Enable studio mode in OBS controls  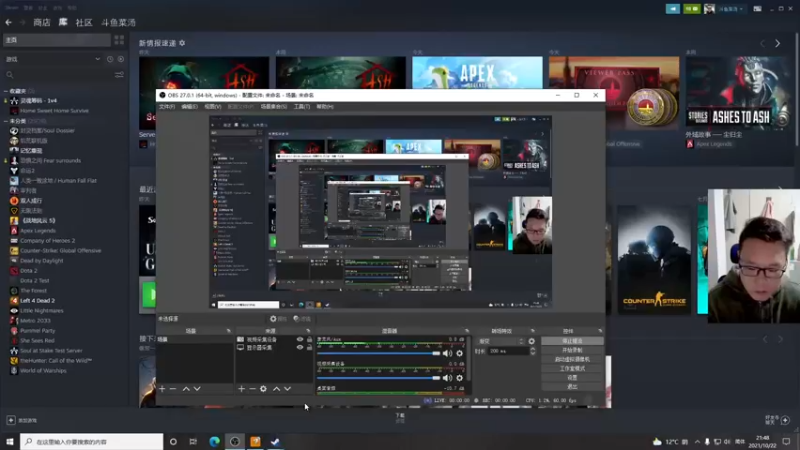(572, 368)
